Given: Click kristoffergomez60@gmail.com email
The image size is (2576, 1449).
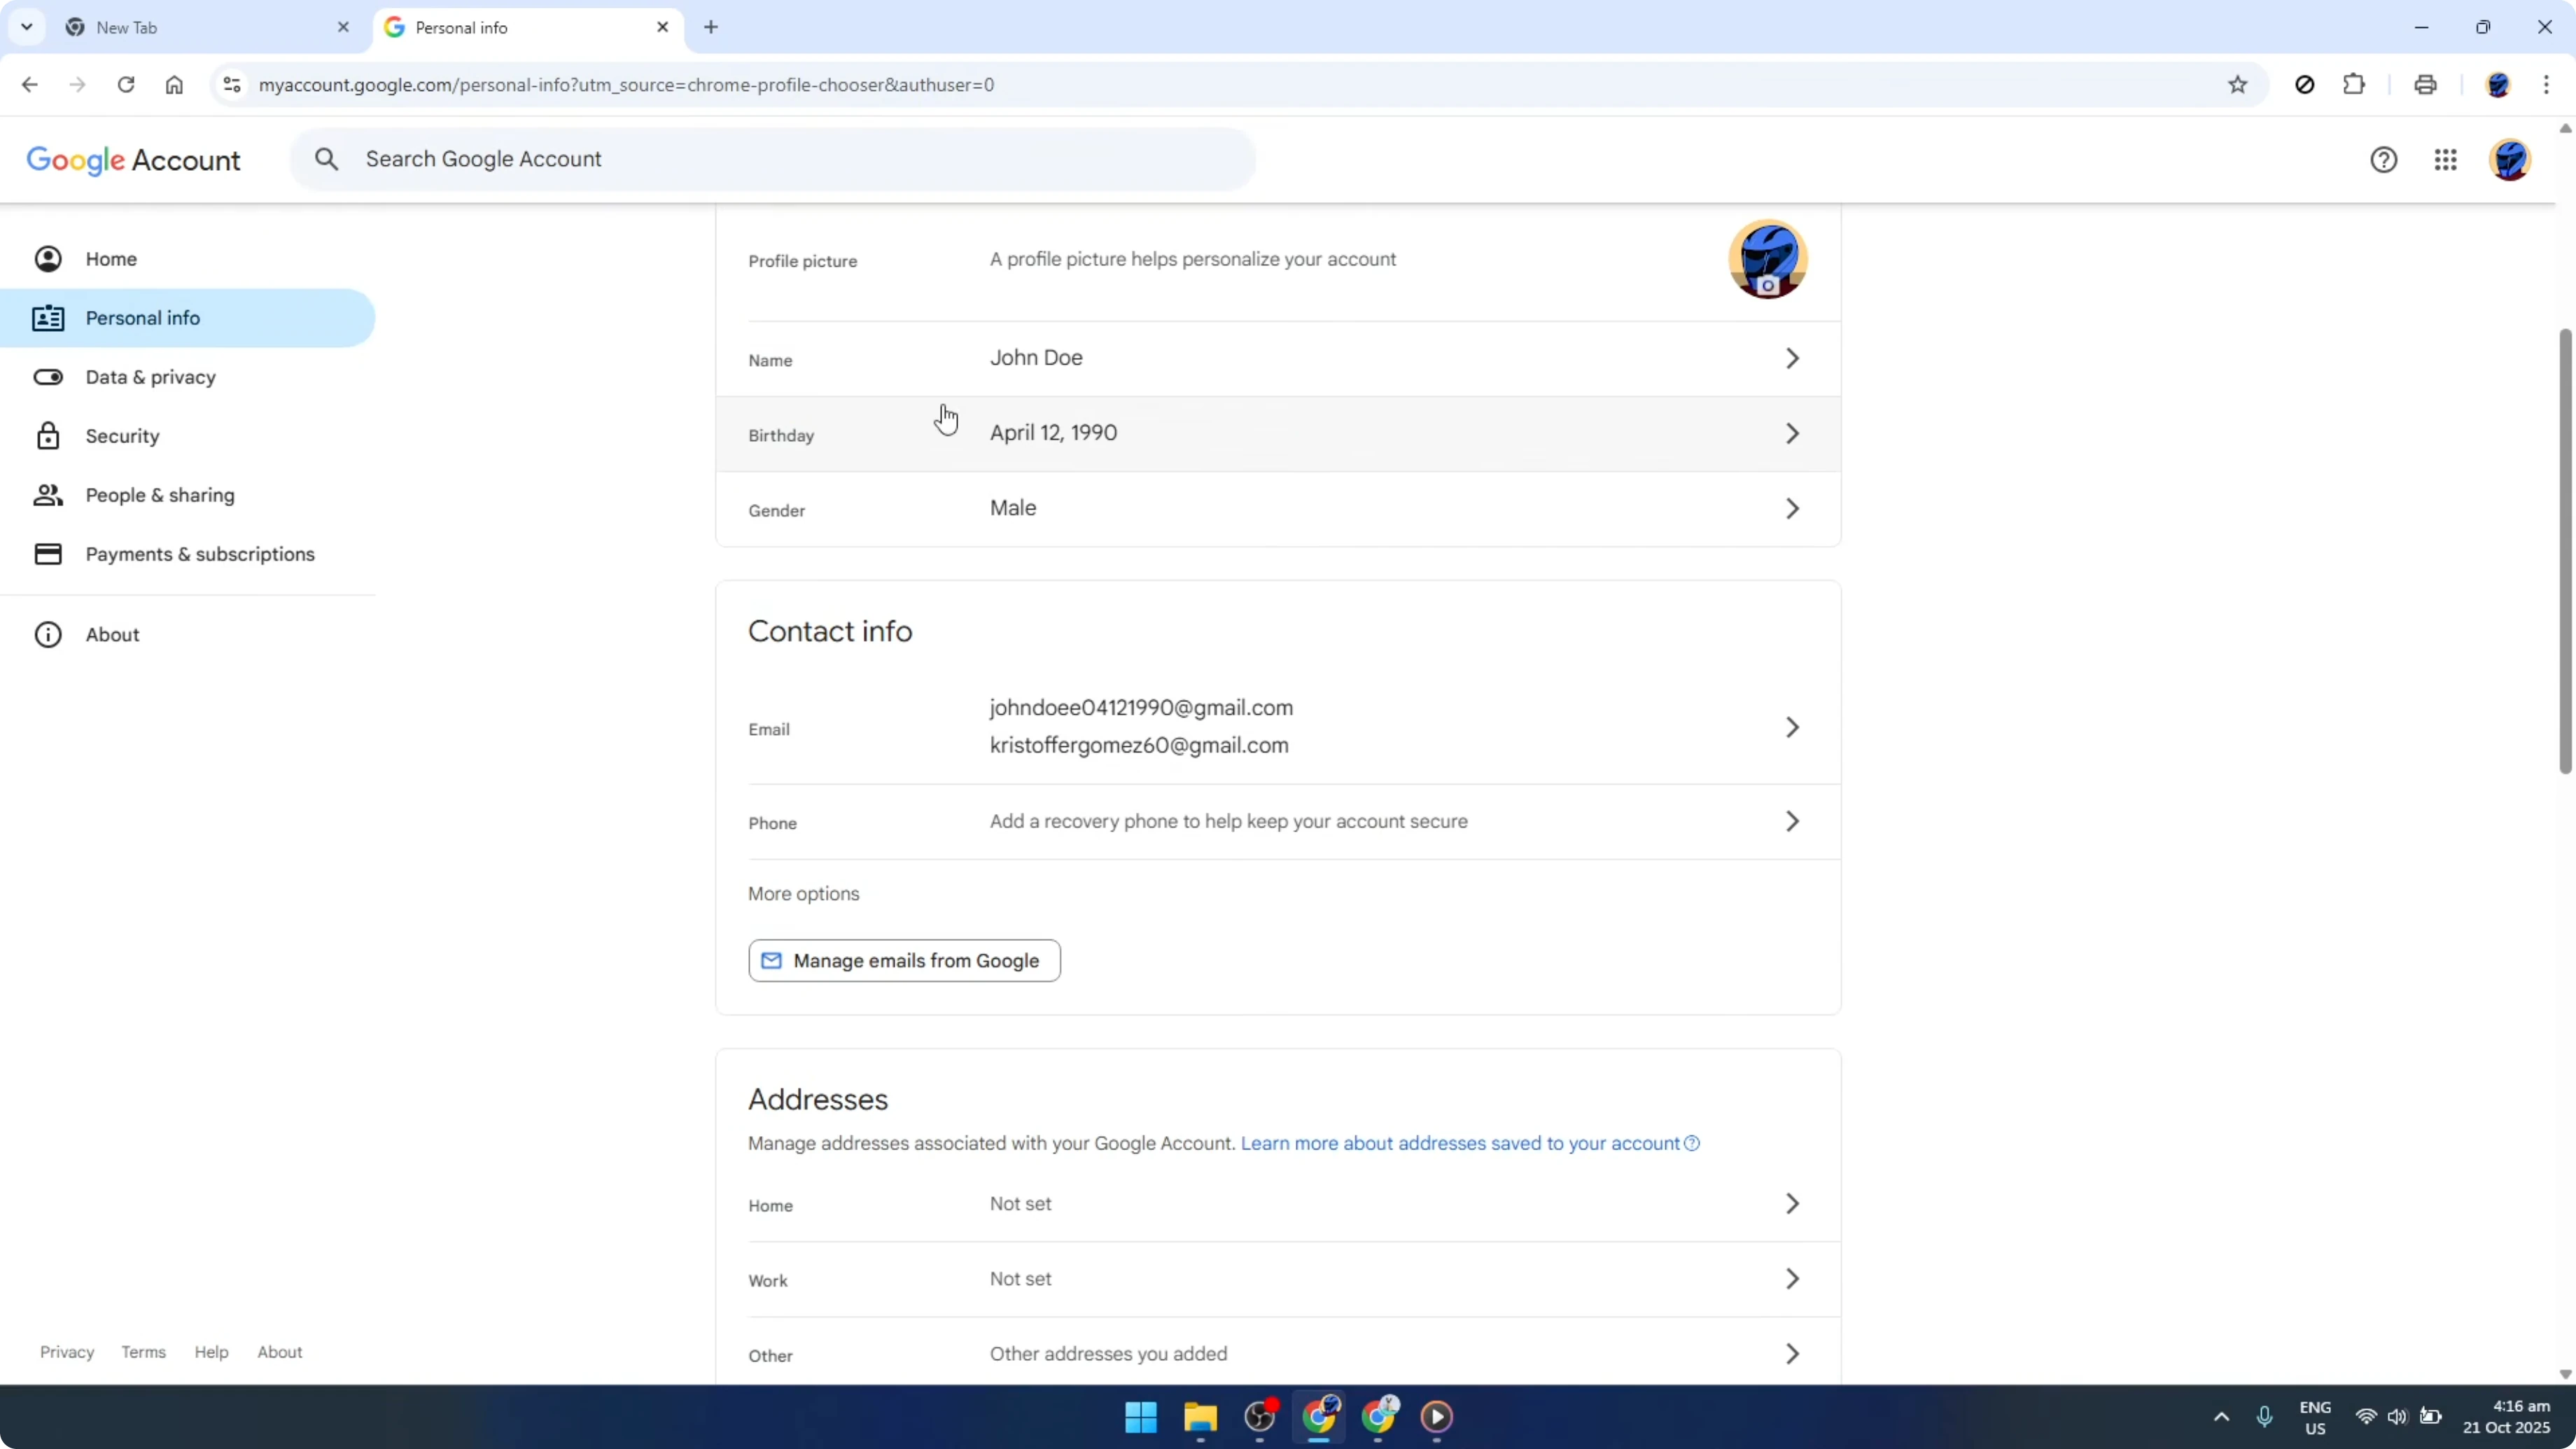Looking at the screenshot, I should pyautogui.click(x=1139, y=746).
